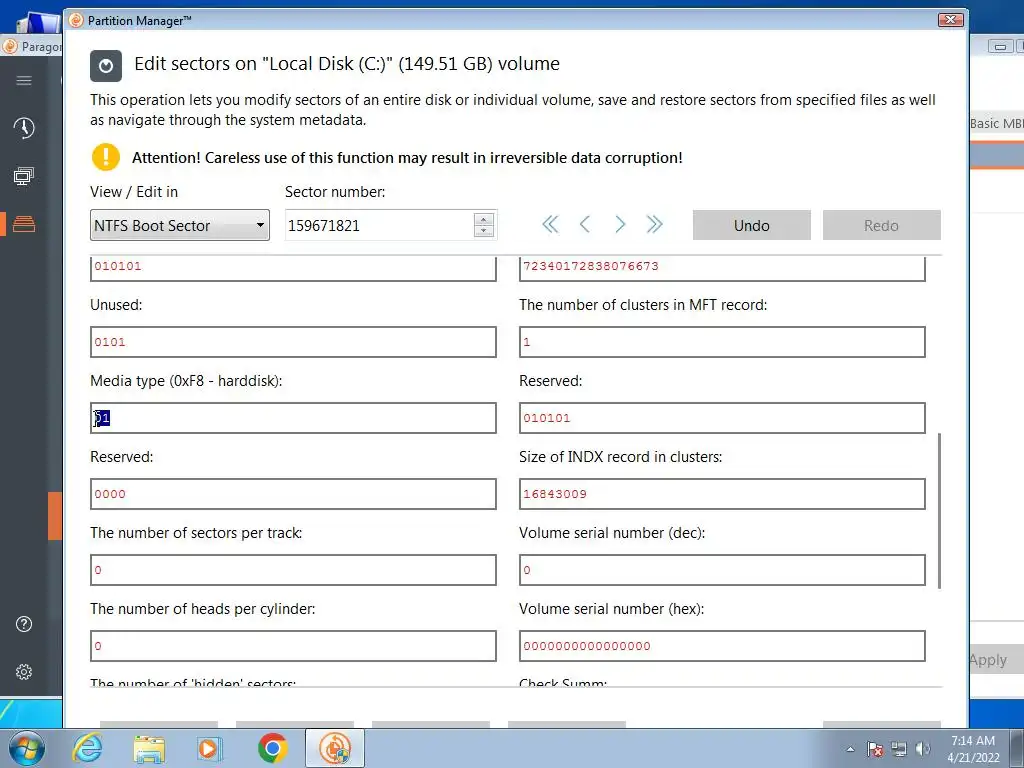Select the Paragon Partition Manager taskbar icon
Screen dimensions: 1024x768
[335, 748]
